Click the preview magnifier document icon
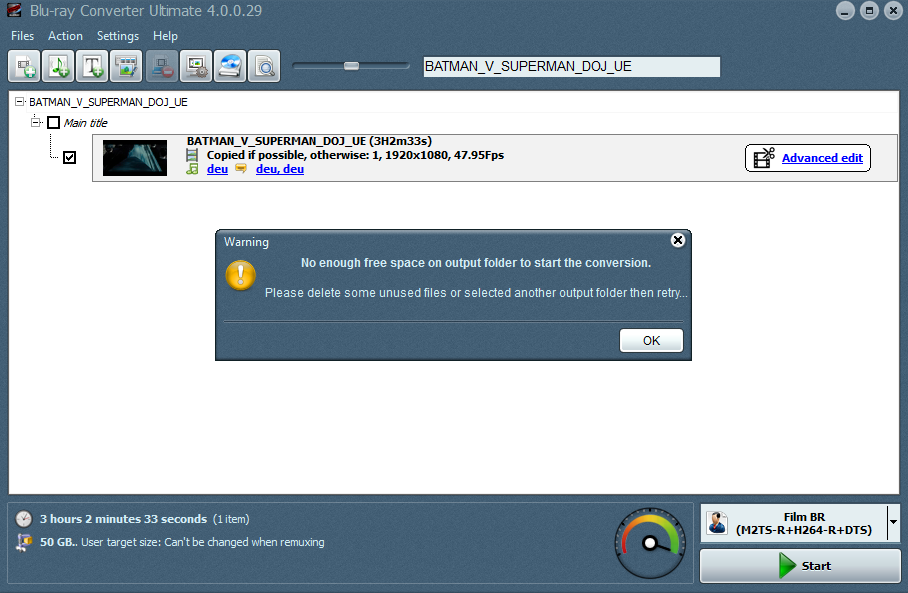The height and width of the screenshot is (593, 908). pyautogui.click(x=264, y=67)
